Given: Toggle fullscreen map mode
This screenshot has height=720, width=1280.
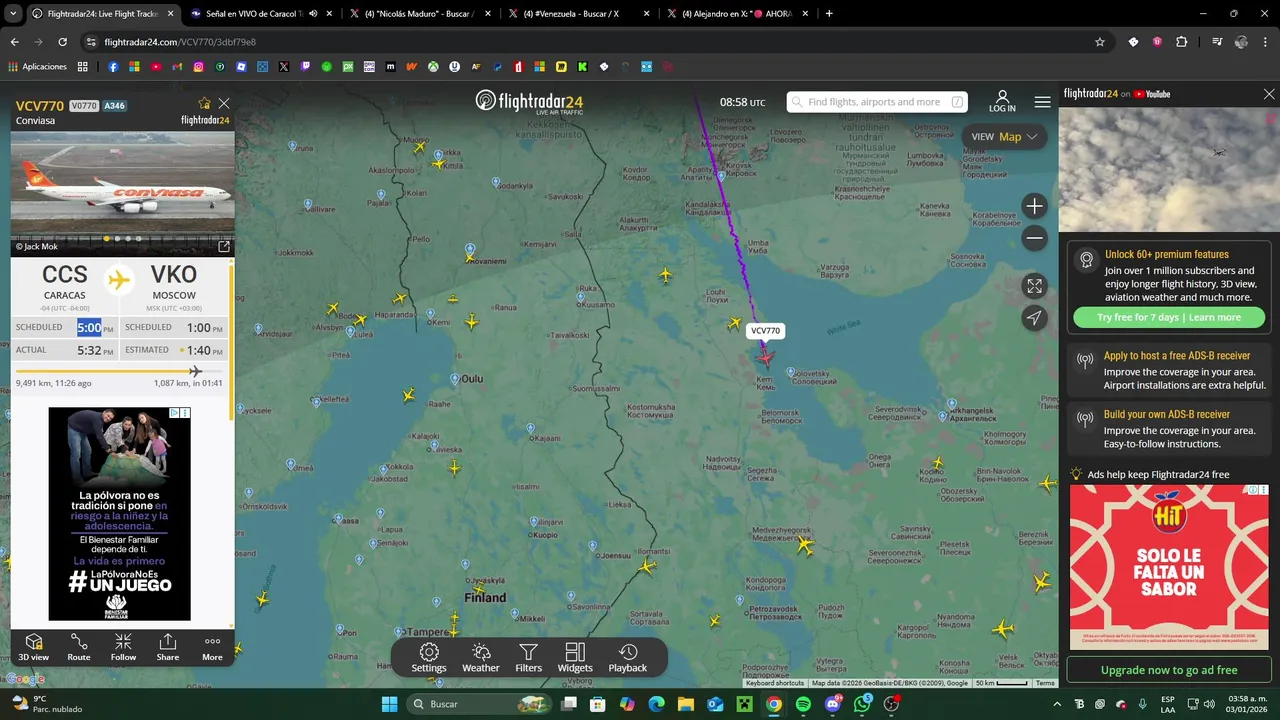Looking at the screenshot, I should click(1035, 286).
